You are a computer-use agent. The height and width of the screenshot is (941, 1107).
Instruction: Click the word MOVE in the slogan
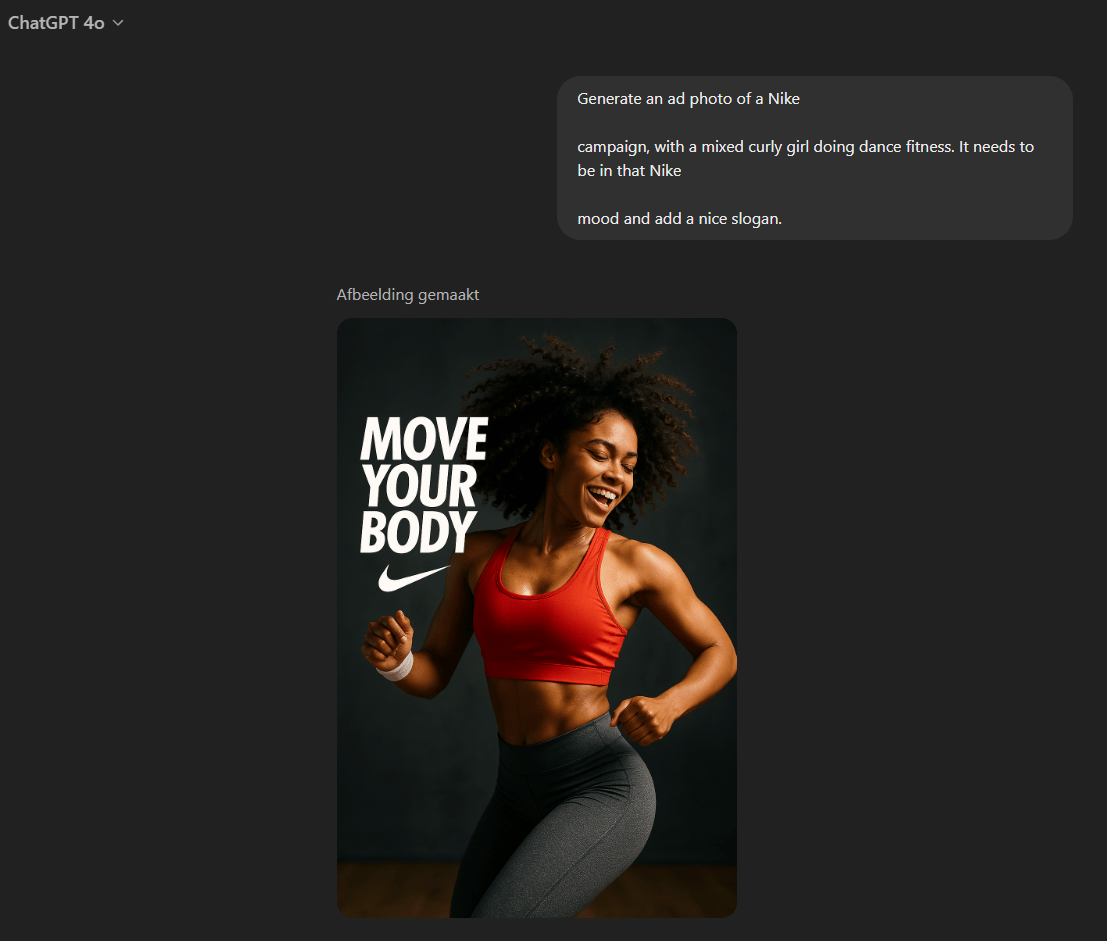424,440
